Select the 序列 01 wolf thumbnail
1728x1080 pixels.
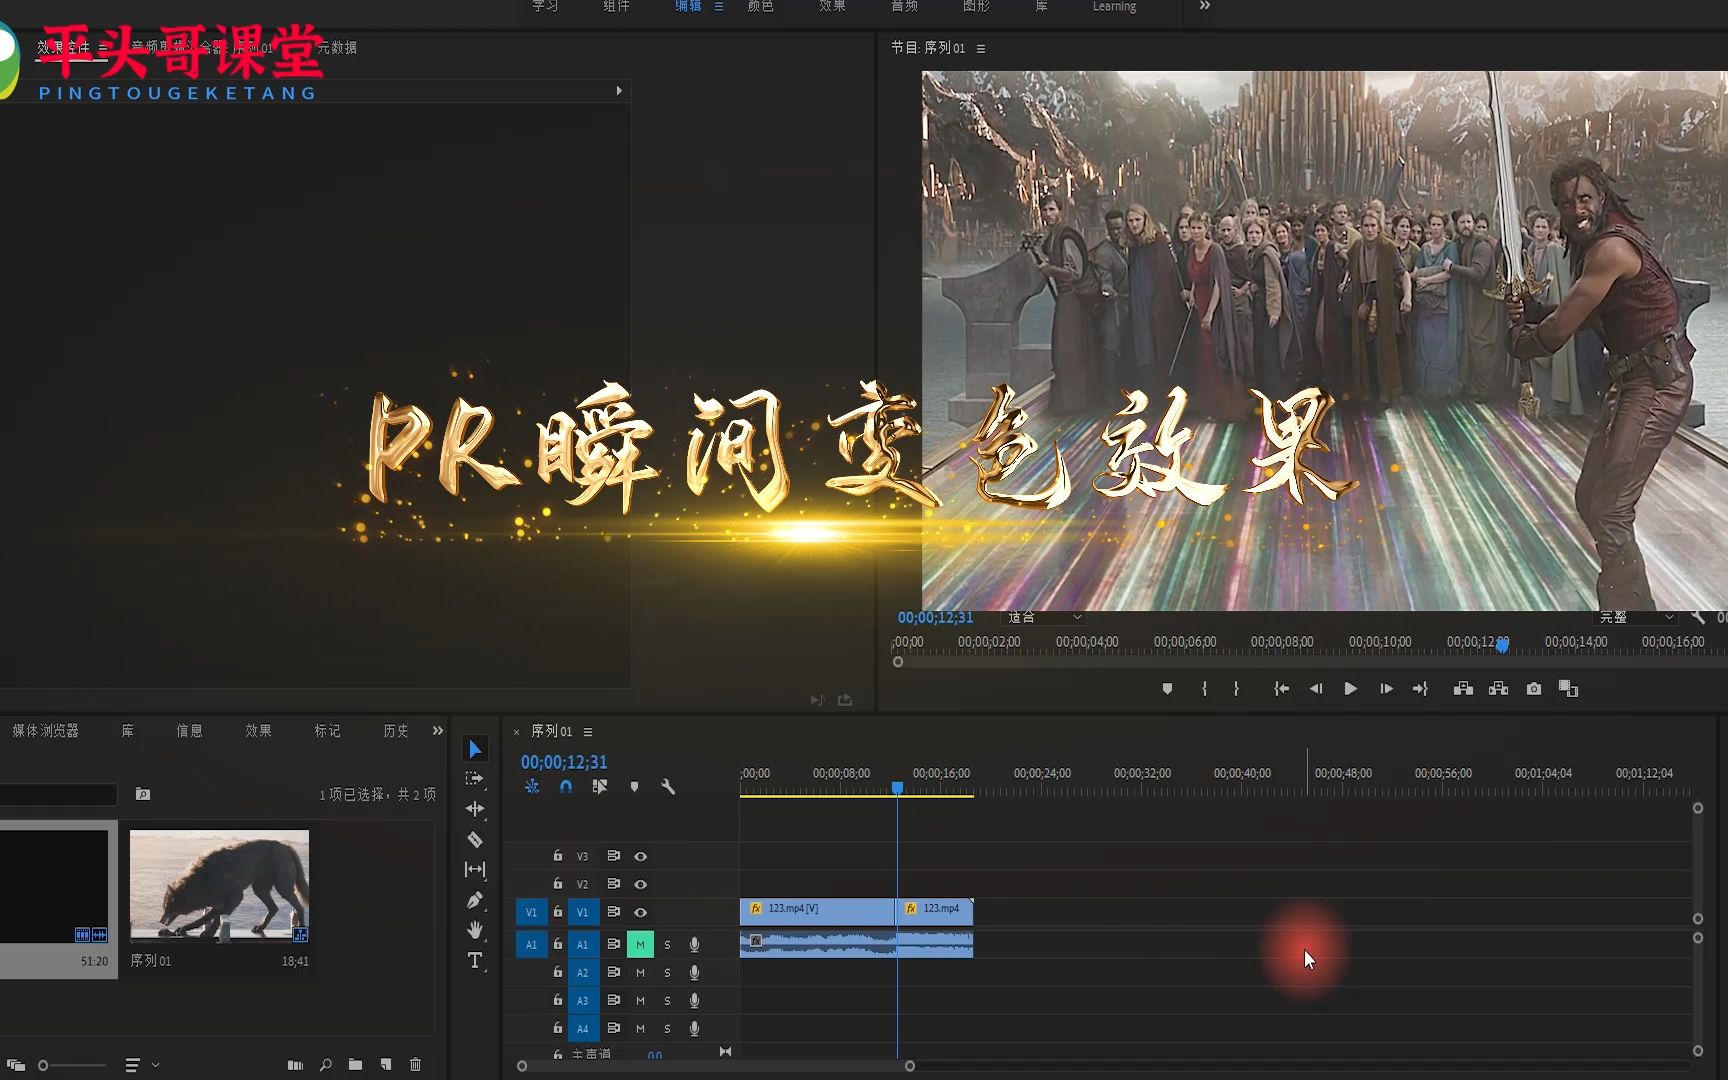(x=219, y=886)
